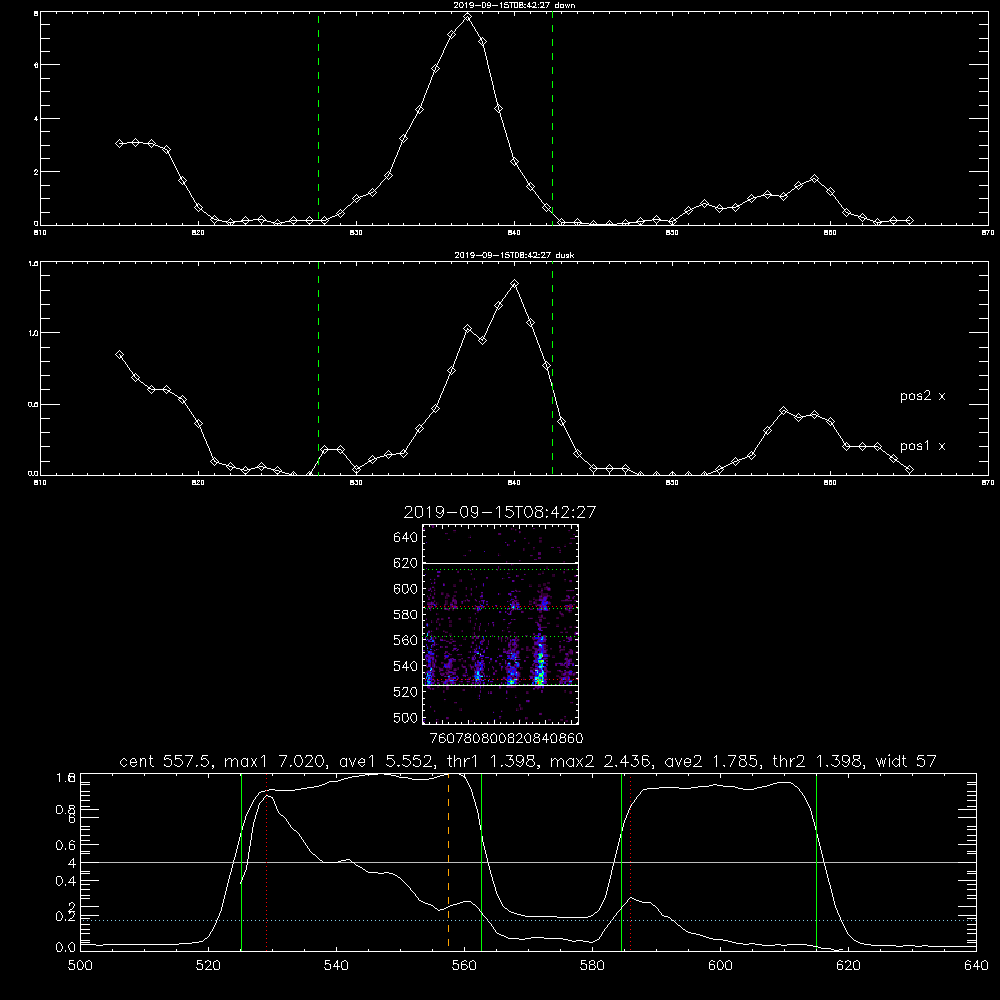Image resolution: width=1000 pixels, height=1000 pixels.
Task: Click the green line near 563 in bottom plot
Action: click(482, 861)
